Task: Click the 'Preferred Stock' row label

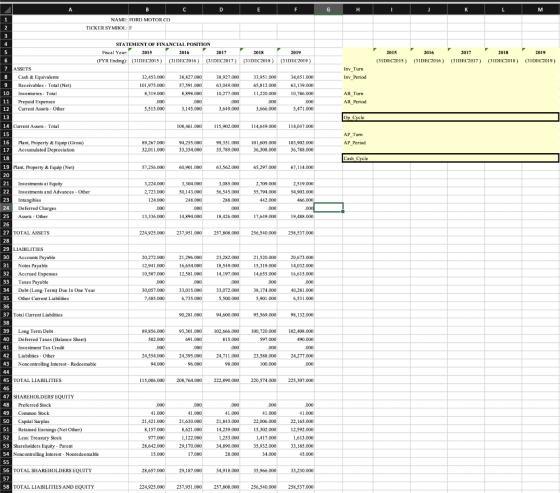Action: pos(34,405)
